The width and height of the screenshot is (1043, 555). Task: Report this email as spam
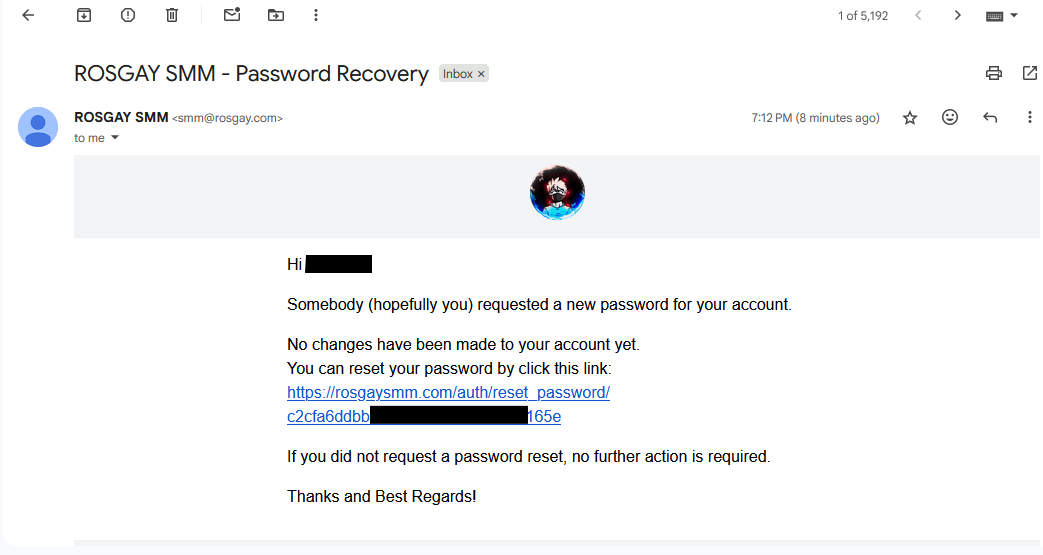(128, 15)
